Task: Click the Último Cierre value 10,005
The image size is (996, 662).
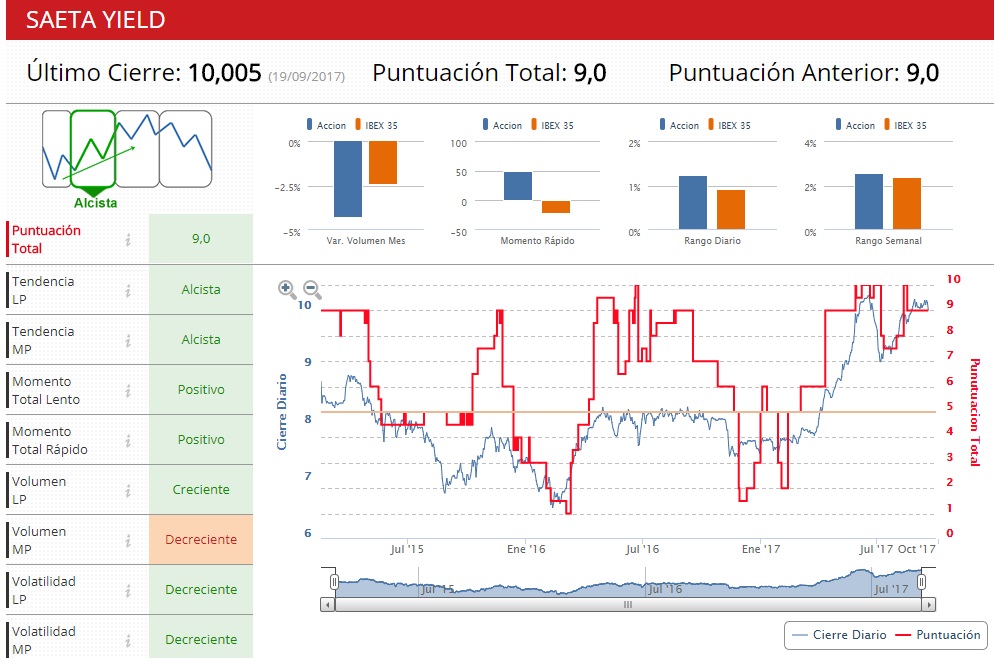Action: pos(225,73)
